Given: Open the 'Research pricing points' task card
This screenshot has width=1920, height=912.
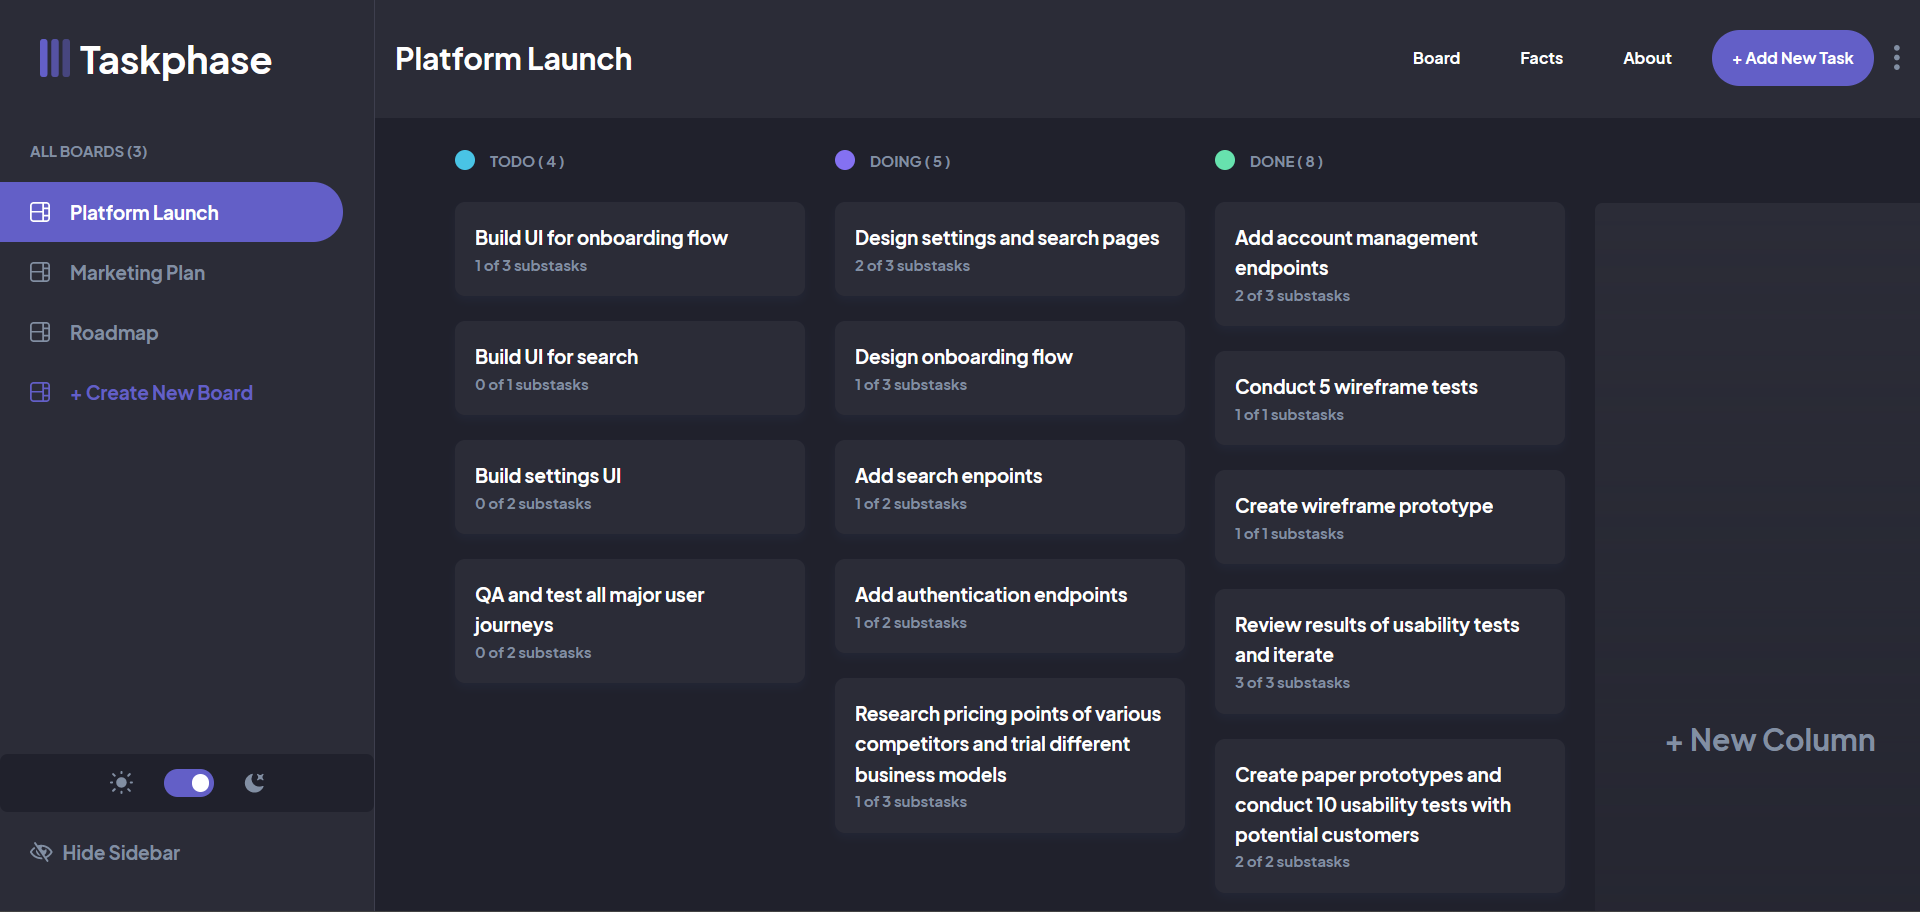Looking at the screenshot, I should click(1009, 755).
